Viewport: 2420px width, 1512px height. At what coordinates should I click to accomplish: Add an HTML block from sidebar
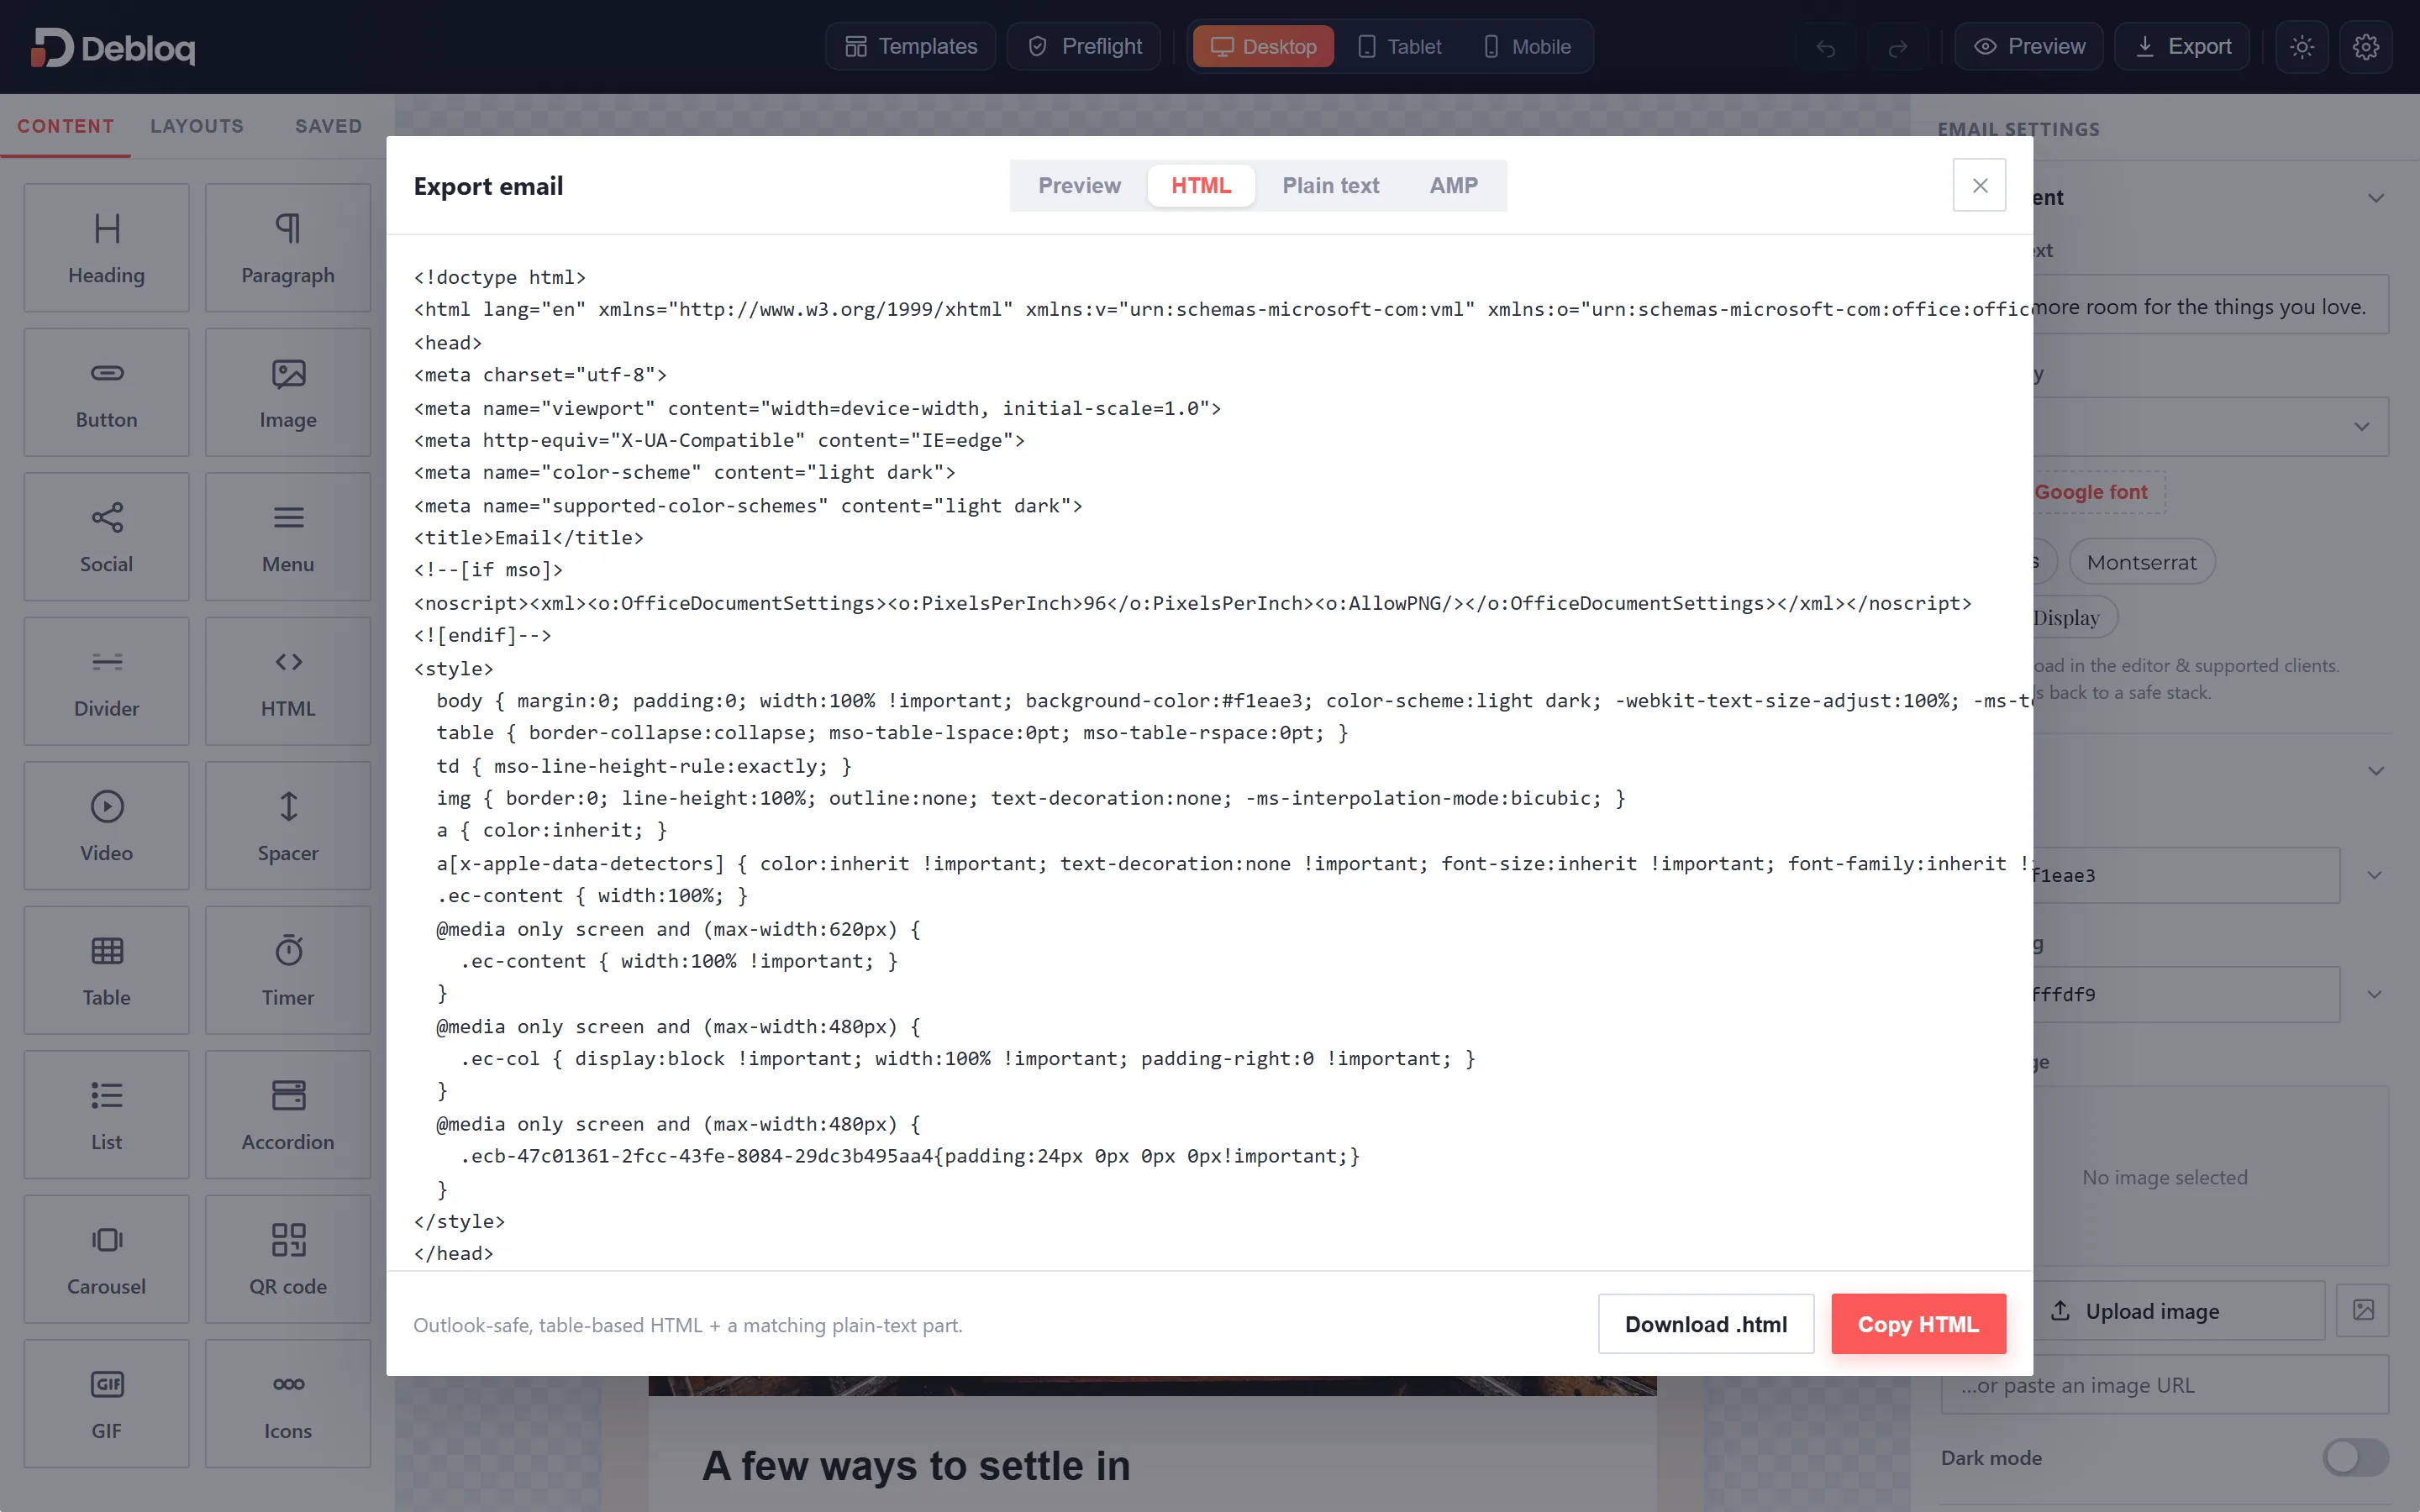(x=288, y=681)
